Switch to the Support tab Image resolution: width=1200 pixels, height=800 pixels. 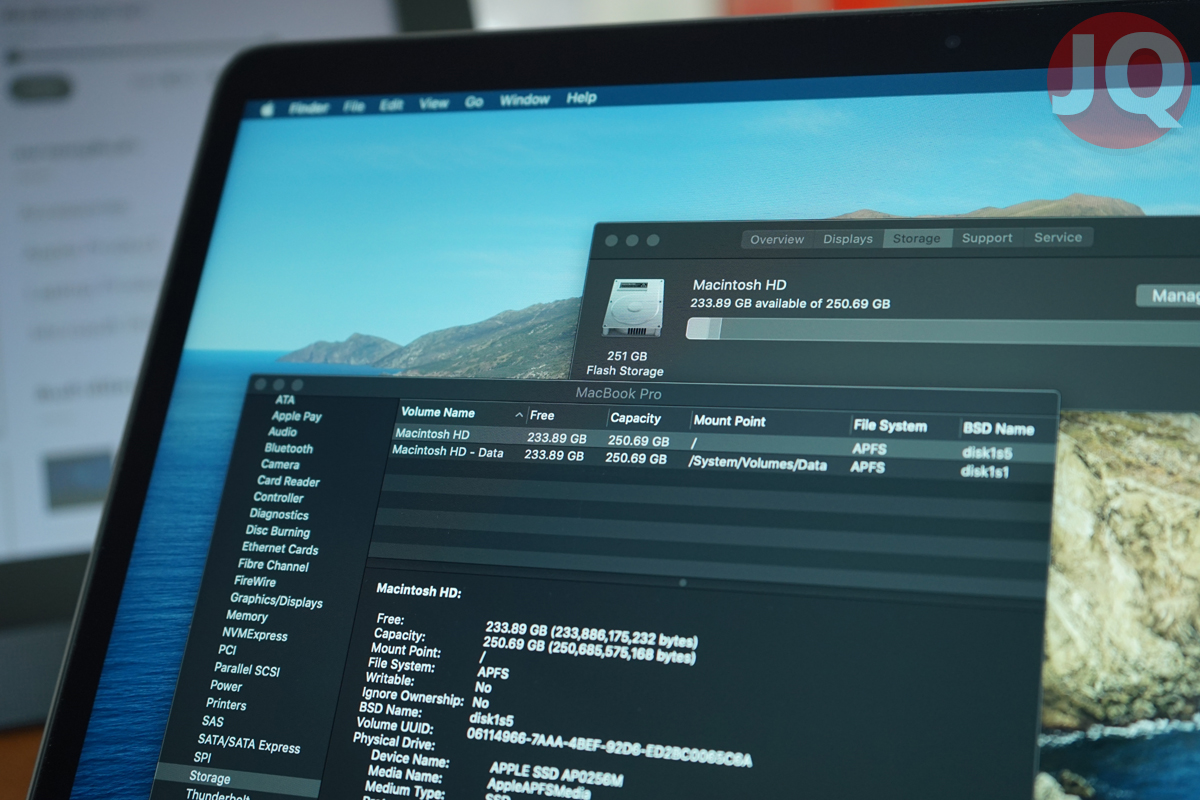pyautogui.click(x=987, y=238)
